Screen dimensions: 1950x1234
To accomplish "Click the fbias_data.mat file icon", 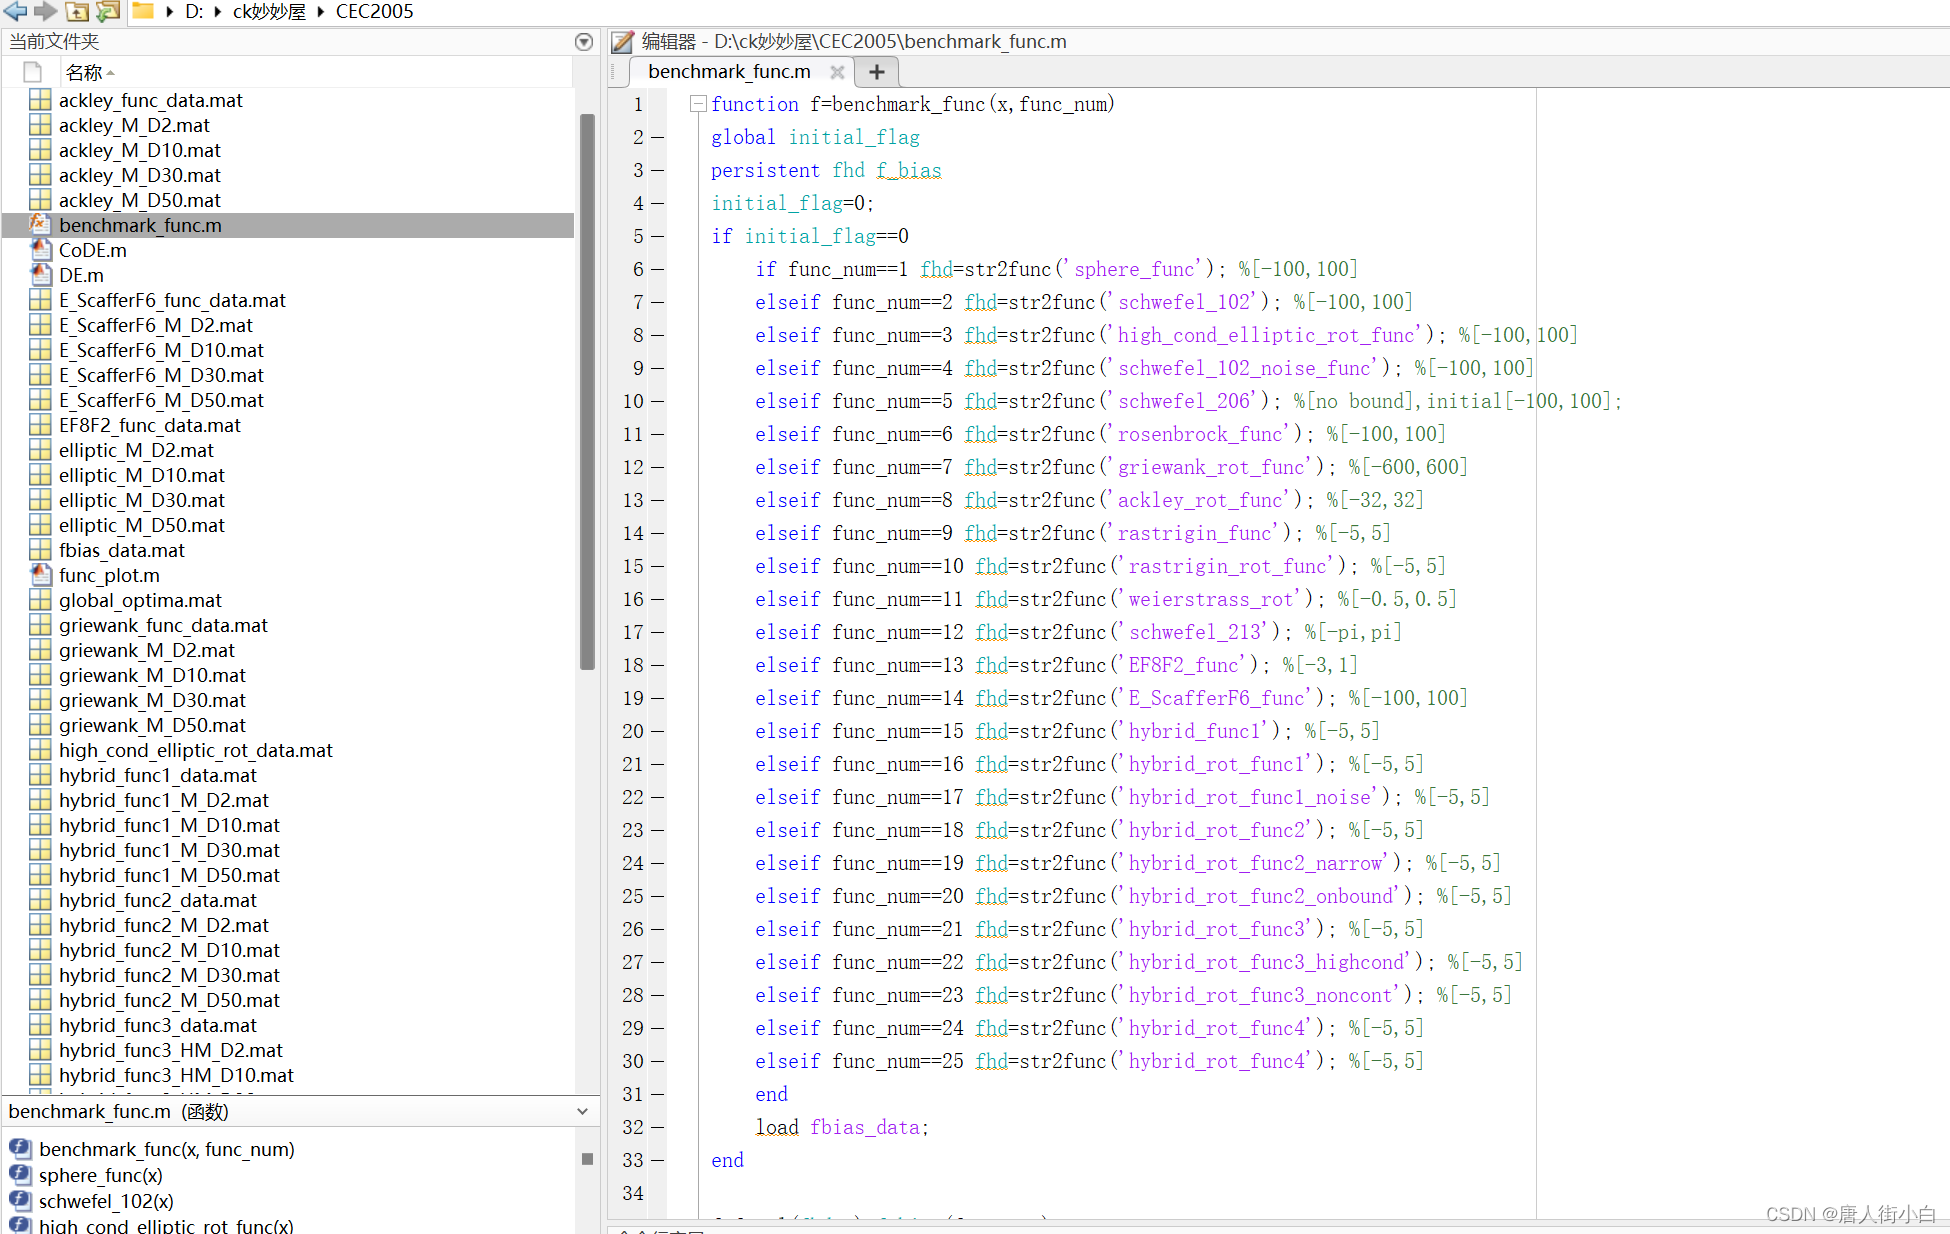I will 40,550.
